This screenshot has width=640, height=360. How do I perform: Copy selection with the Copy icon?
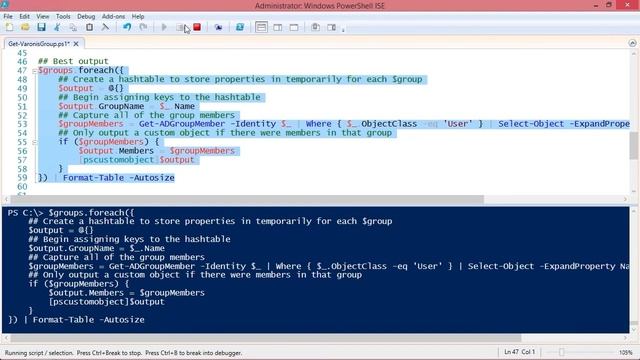73,27
